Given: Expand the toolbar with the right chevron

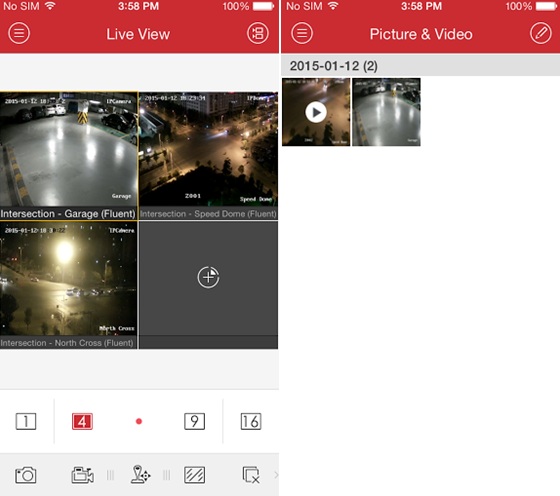Looking at the screenshot, I should point(276,475).
